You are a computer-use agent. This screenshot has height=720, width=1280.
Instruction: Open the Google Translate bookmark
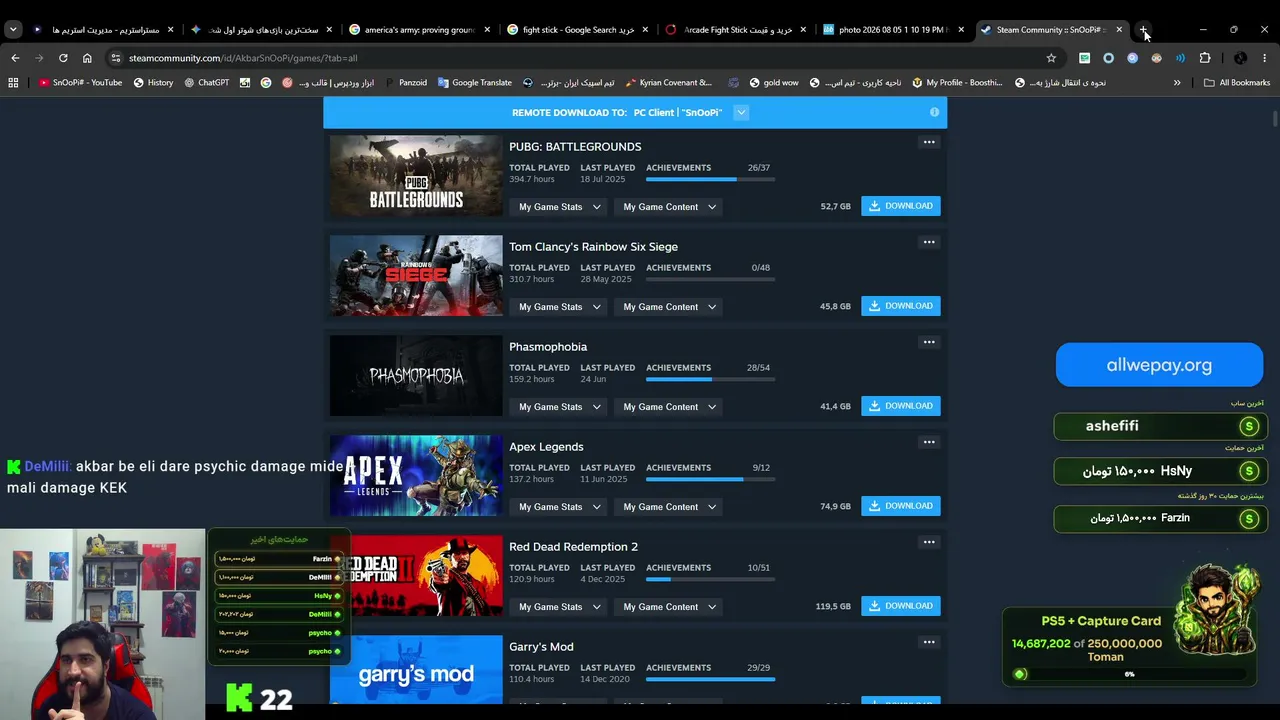pos(474,83)
